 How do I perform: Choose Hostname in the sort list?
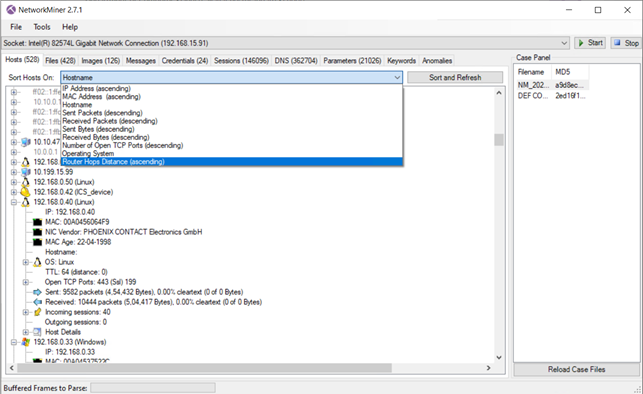(232, 105)
